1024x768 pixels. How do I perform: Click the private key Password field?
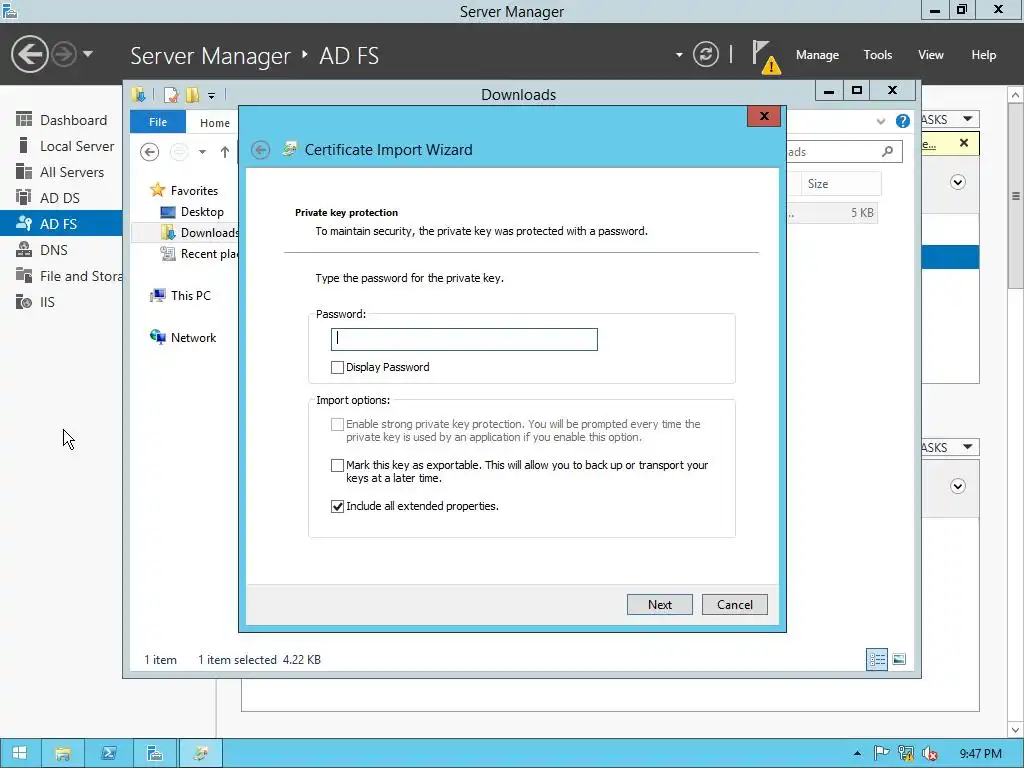(x=464, y=339)
